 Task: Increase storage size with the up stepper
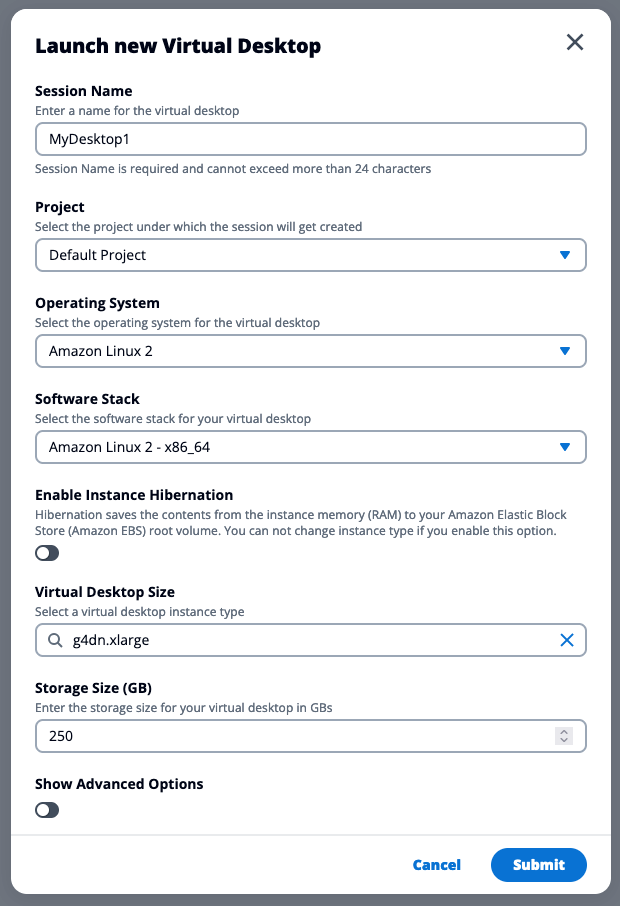565,731
